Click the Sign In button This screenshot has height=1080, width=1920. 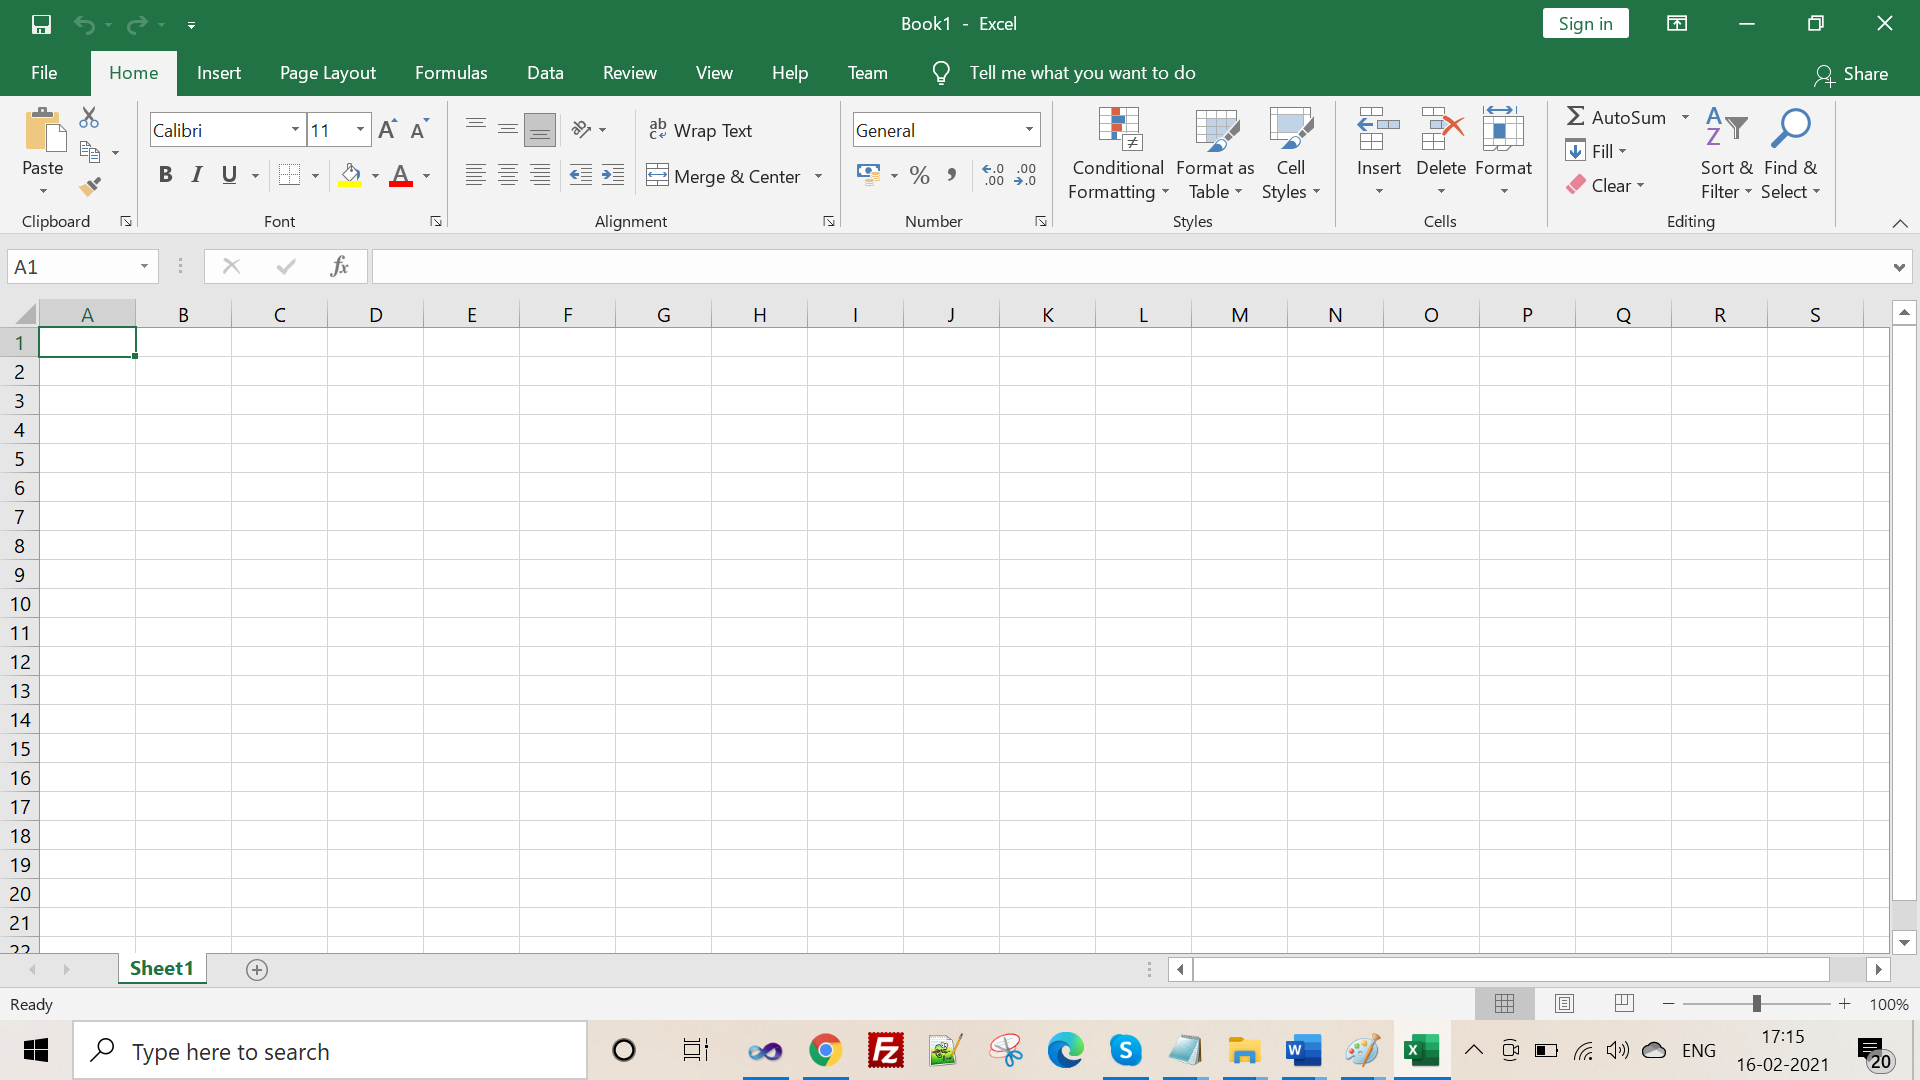point(1585,24)
